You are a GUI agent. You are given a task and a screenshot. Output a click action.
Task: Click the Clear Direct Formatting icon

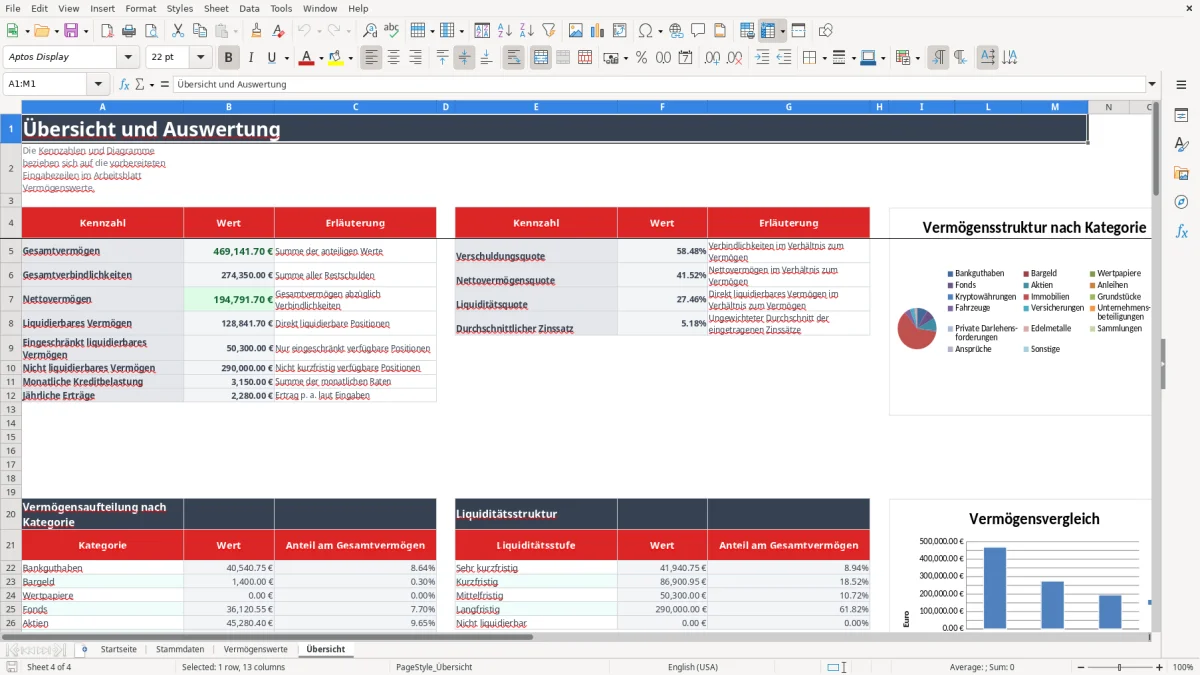coord(278,31)
